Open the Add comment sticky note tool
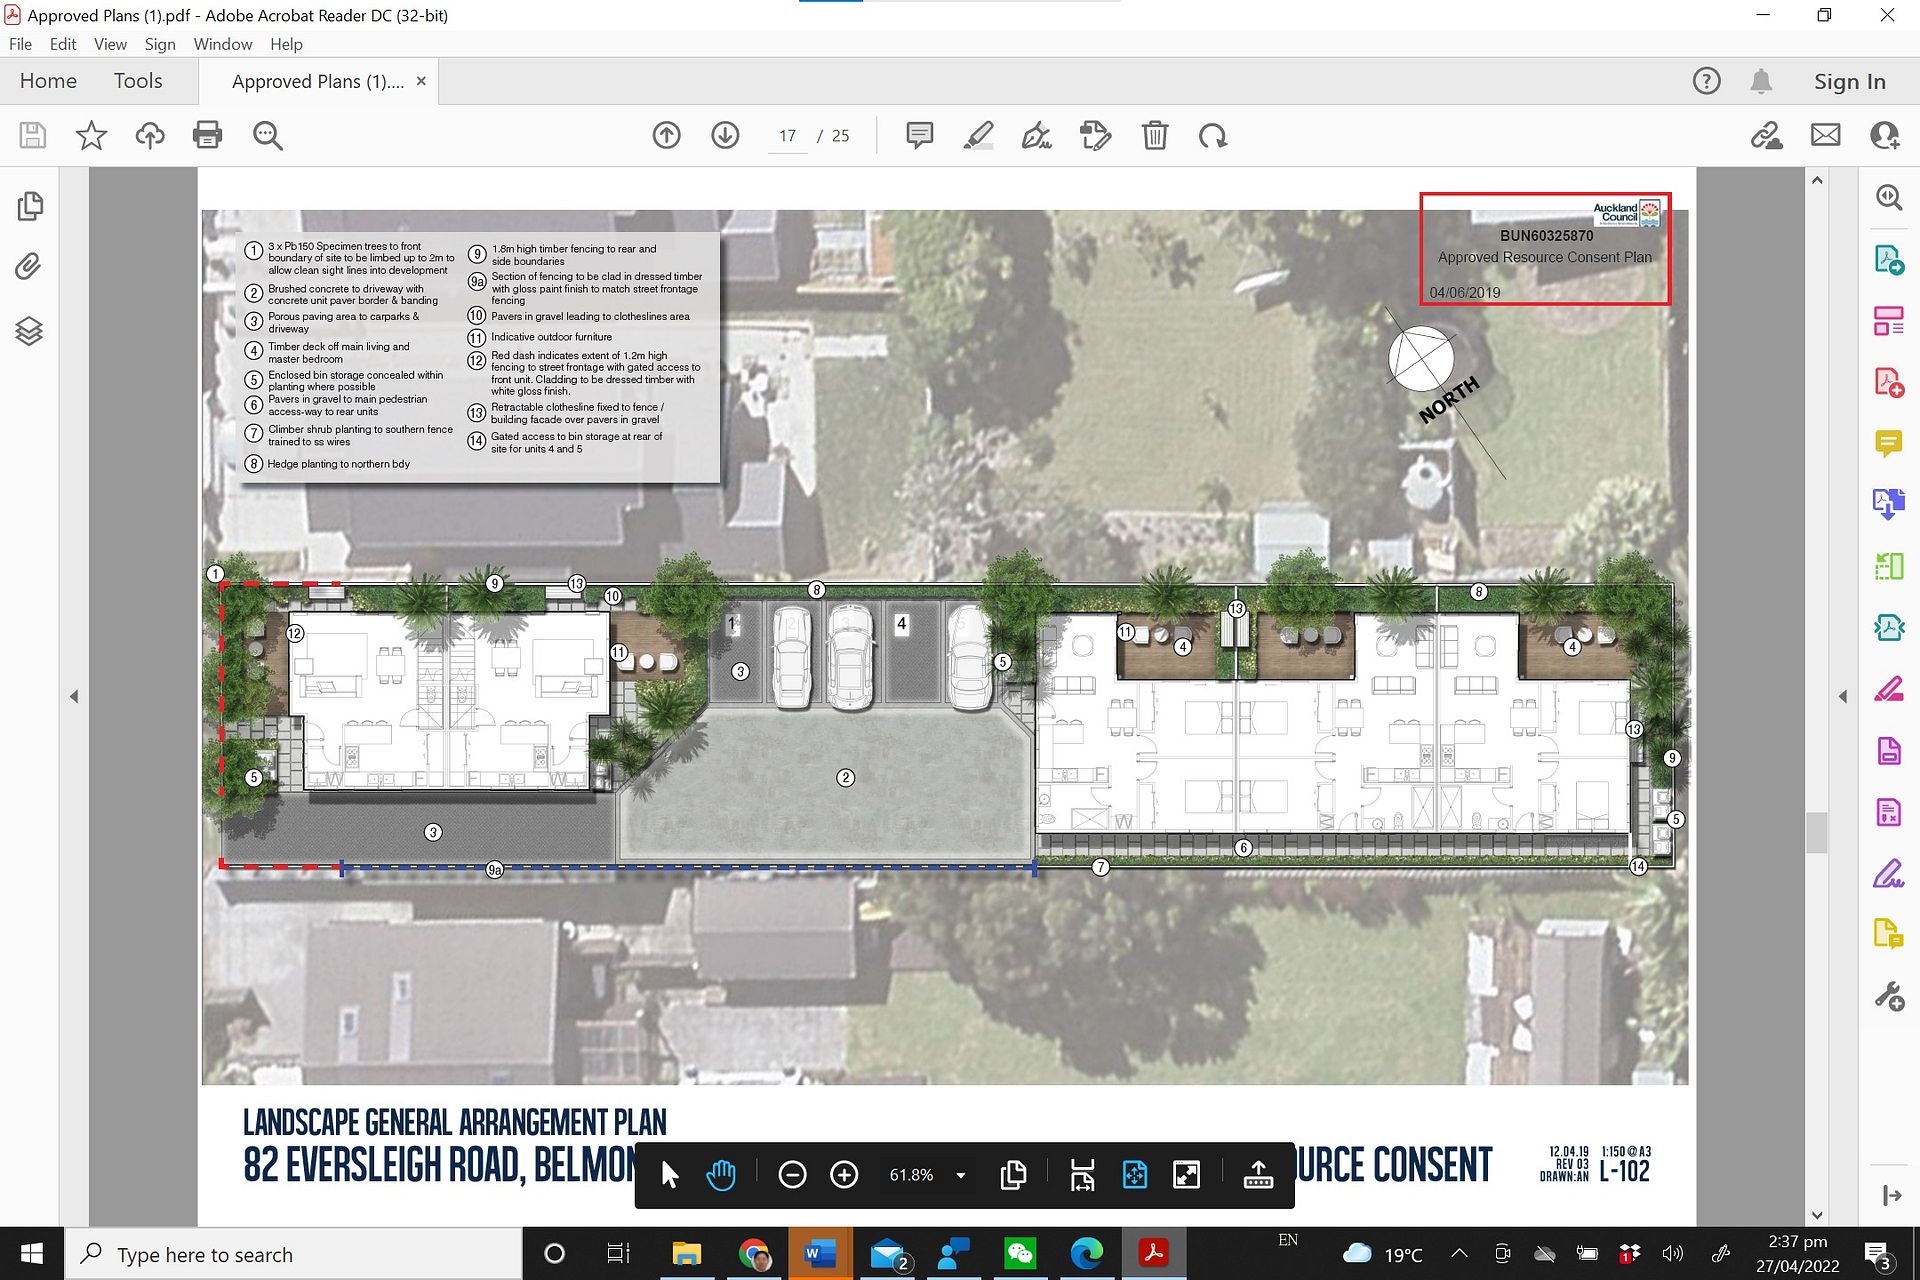The width and height of the screenshot is (1920, 1280). (x=919, y=135)
